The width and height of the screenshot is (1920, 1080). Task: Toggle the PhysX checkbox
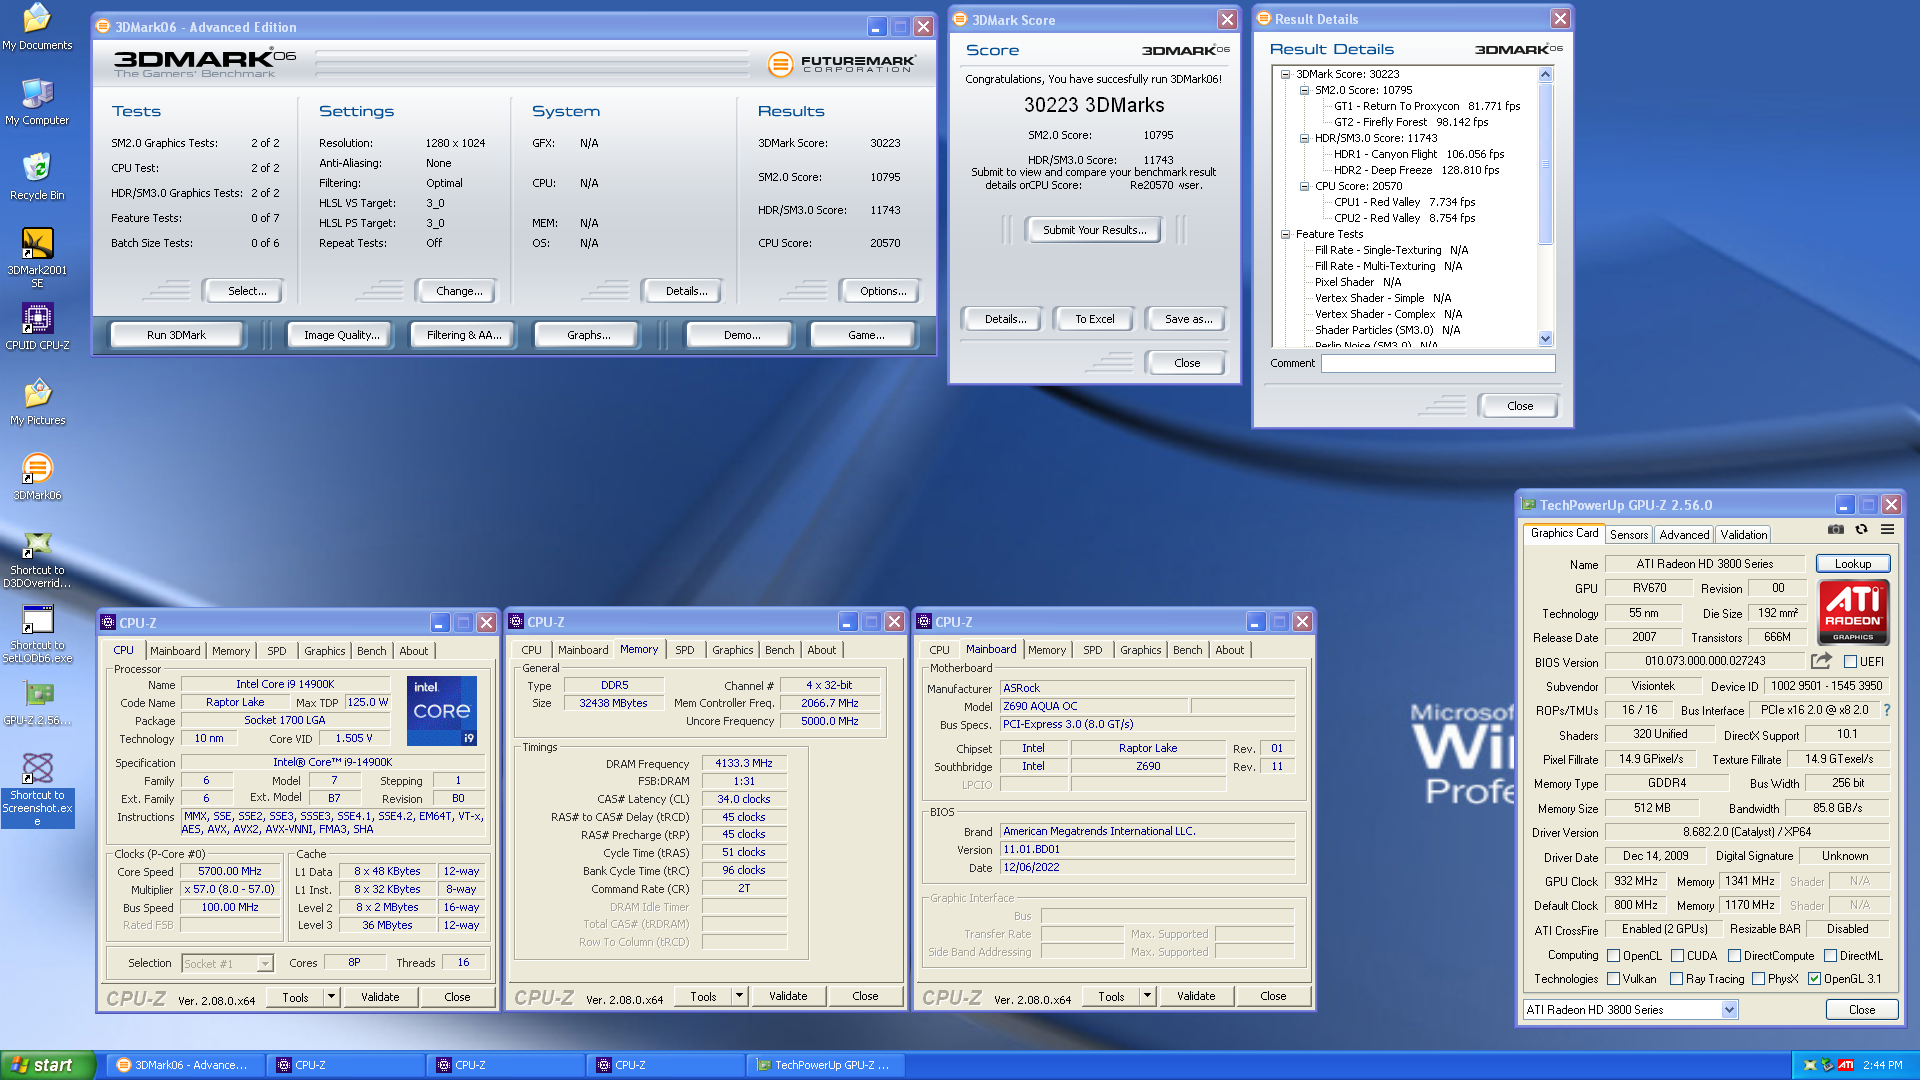tap(1758, 979)
